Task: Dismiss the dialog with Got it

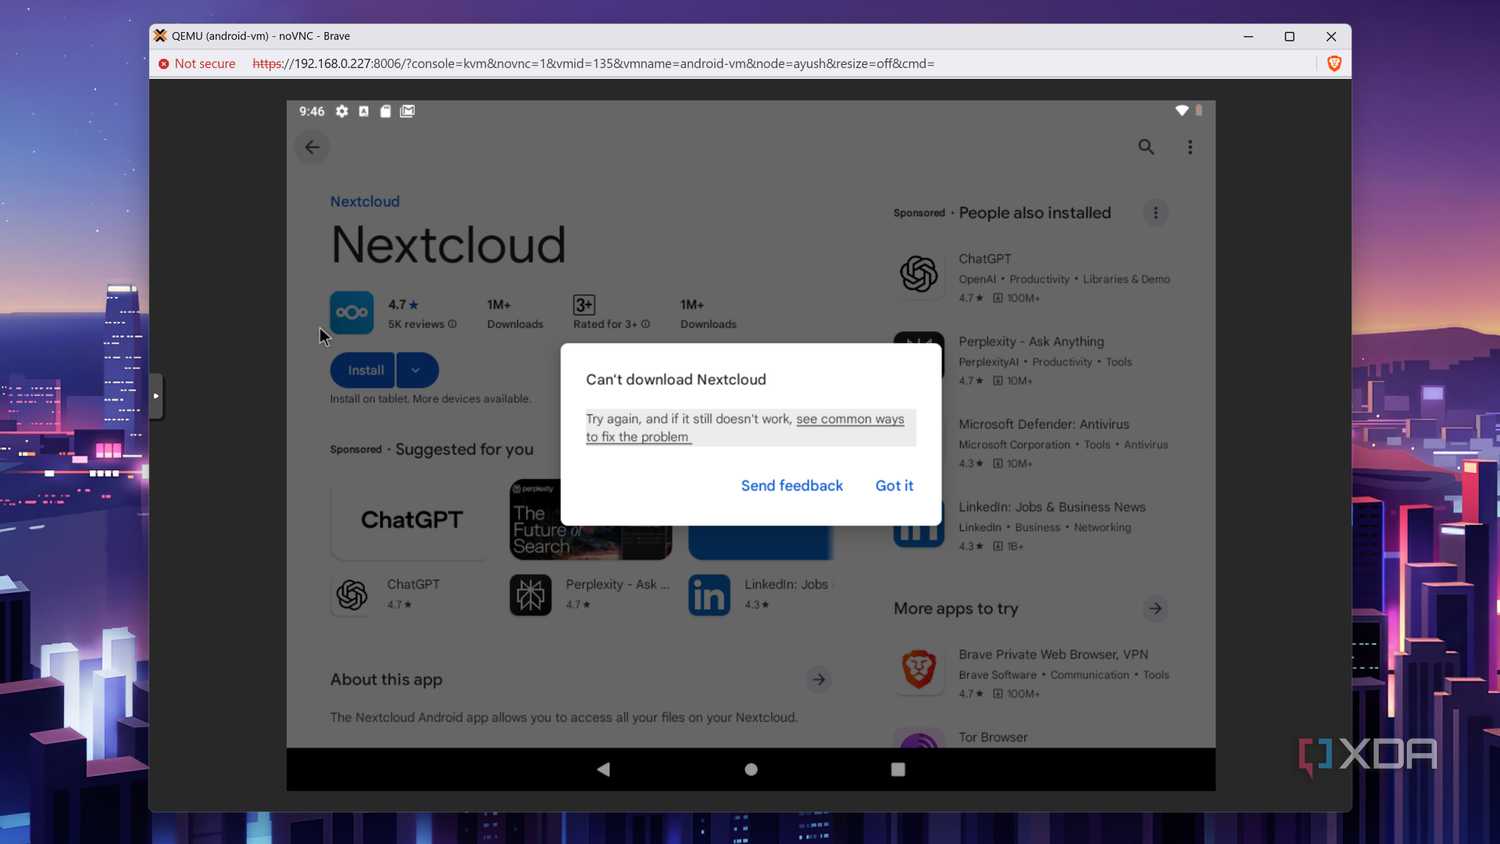Action: click(x=894, y=486)
